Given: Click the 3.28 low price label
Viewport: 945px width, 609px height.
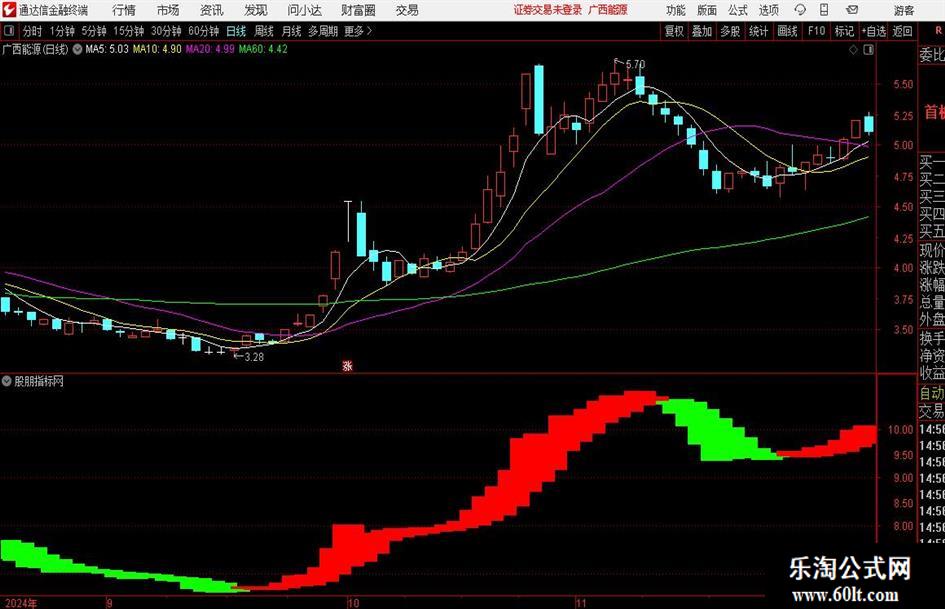Looking at the screenshot, I should 254,356.
